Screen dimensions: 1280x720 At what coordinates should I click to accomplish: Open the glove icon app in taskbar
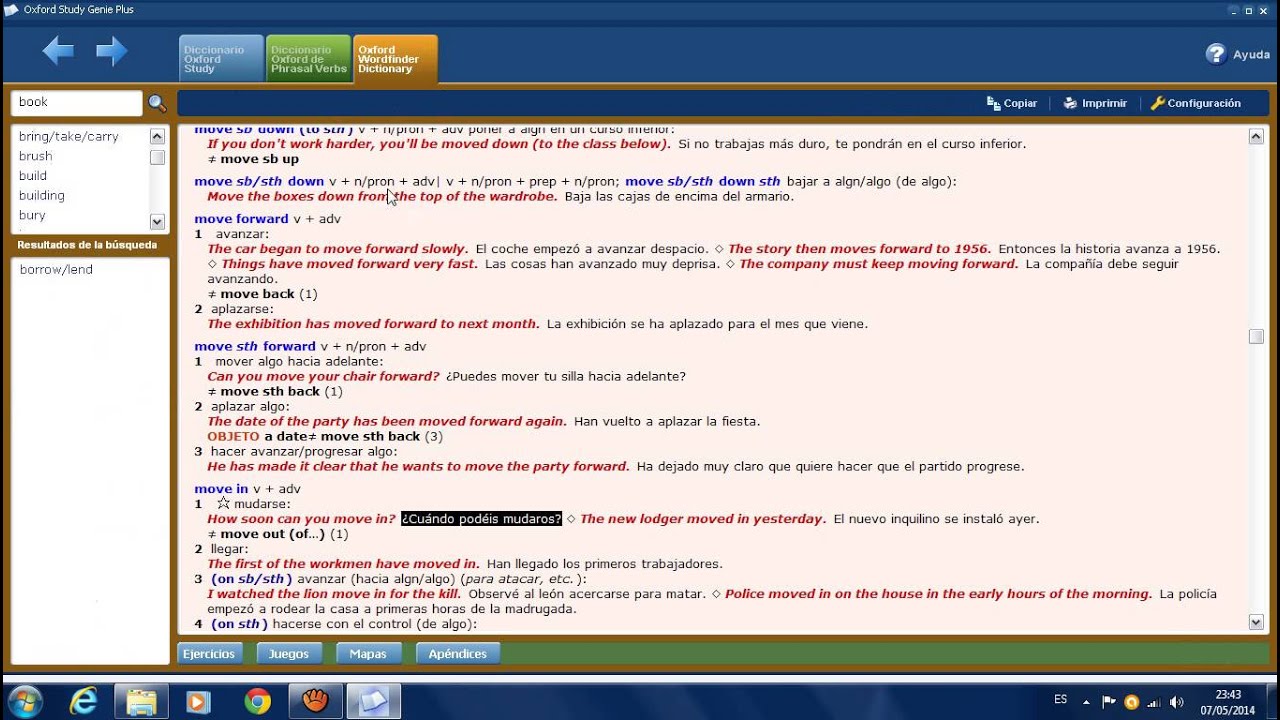(315, 701)
